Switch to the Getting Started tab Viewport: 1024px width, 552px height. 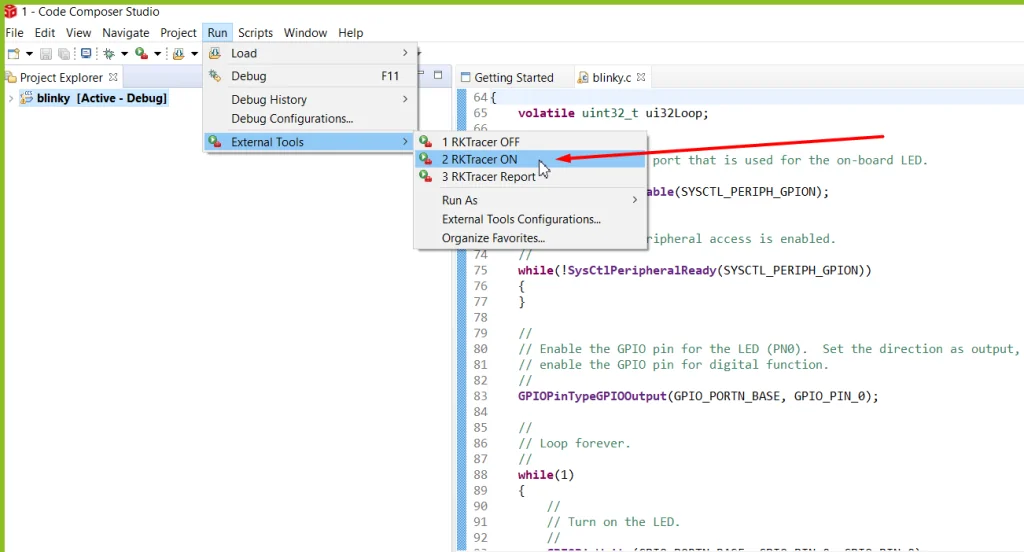(514, 78)
